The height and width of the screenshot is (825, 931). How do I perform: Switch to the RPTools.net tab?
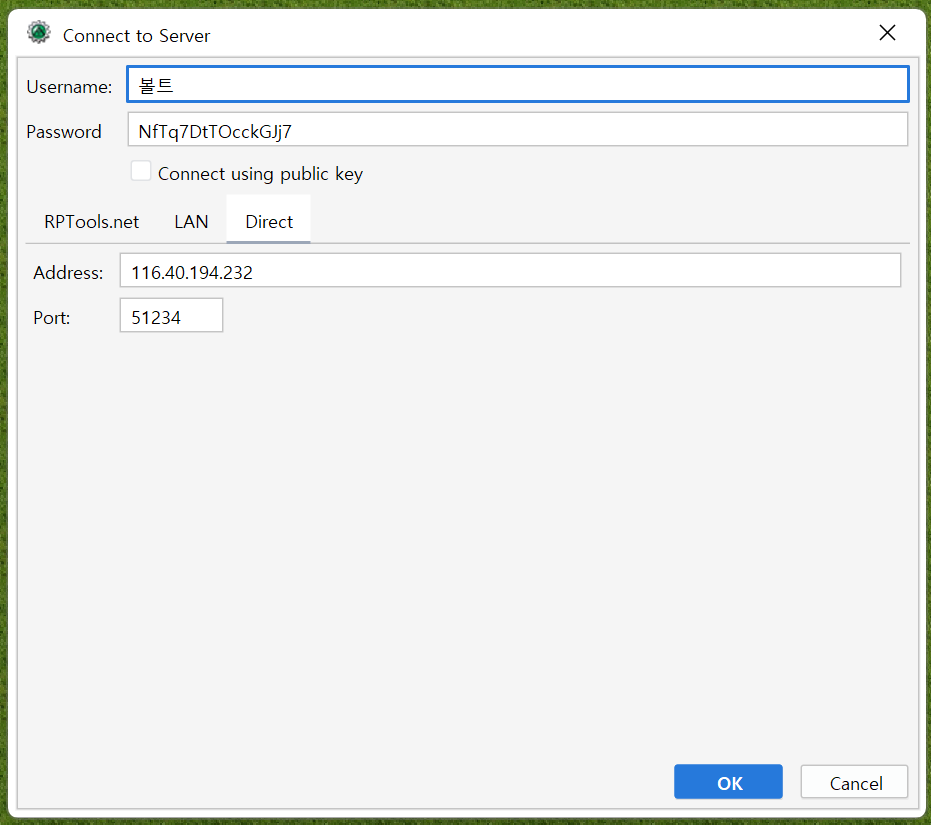tap(91, 222)
